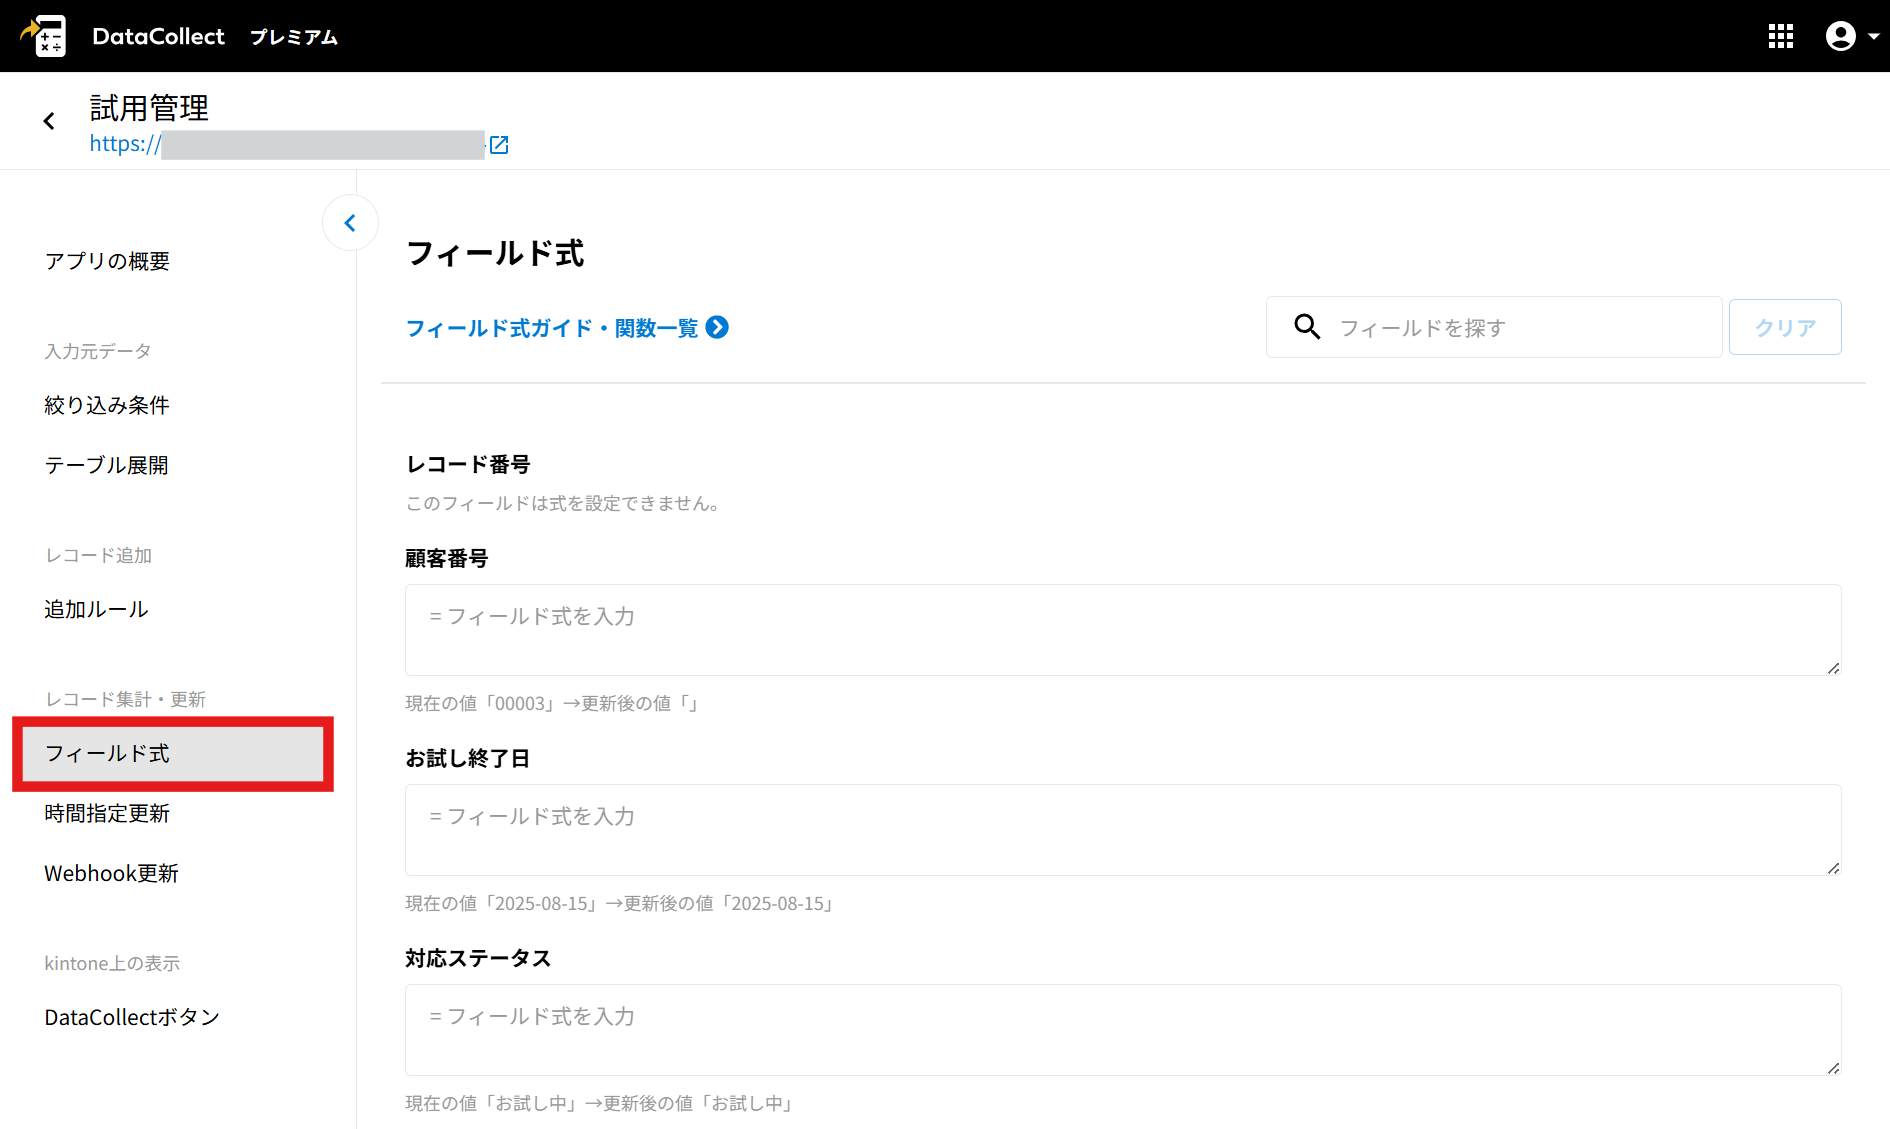The height and width of the screenshot is (1129, 1890).
Task: Click resize handle of お試し終了日 textarea
Action: click(x=1833, y=868)
